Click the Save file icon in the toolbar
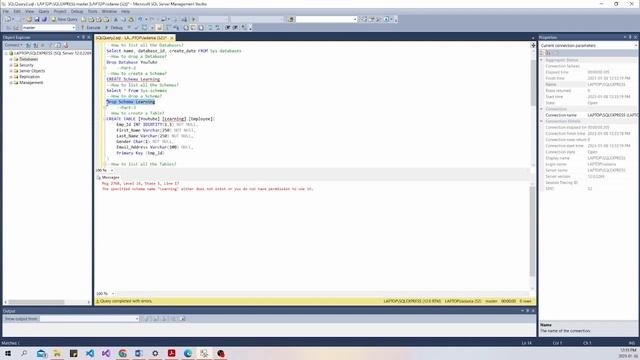Image resolution: width=640 pixels, height=360 pixels. pos(37,19)
